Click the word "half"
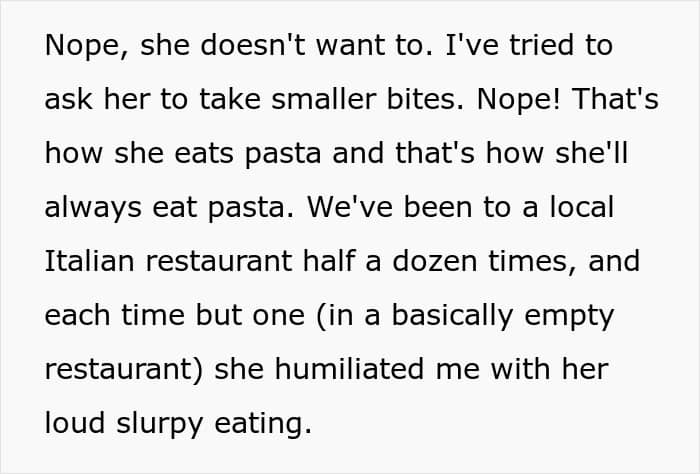 point(329,261)
